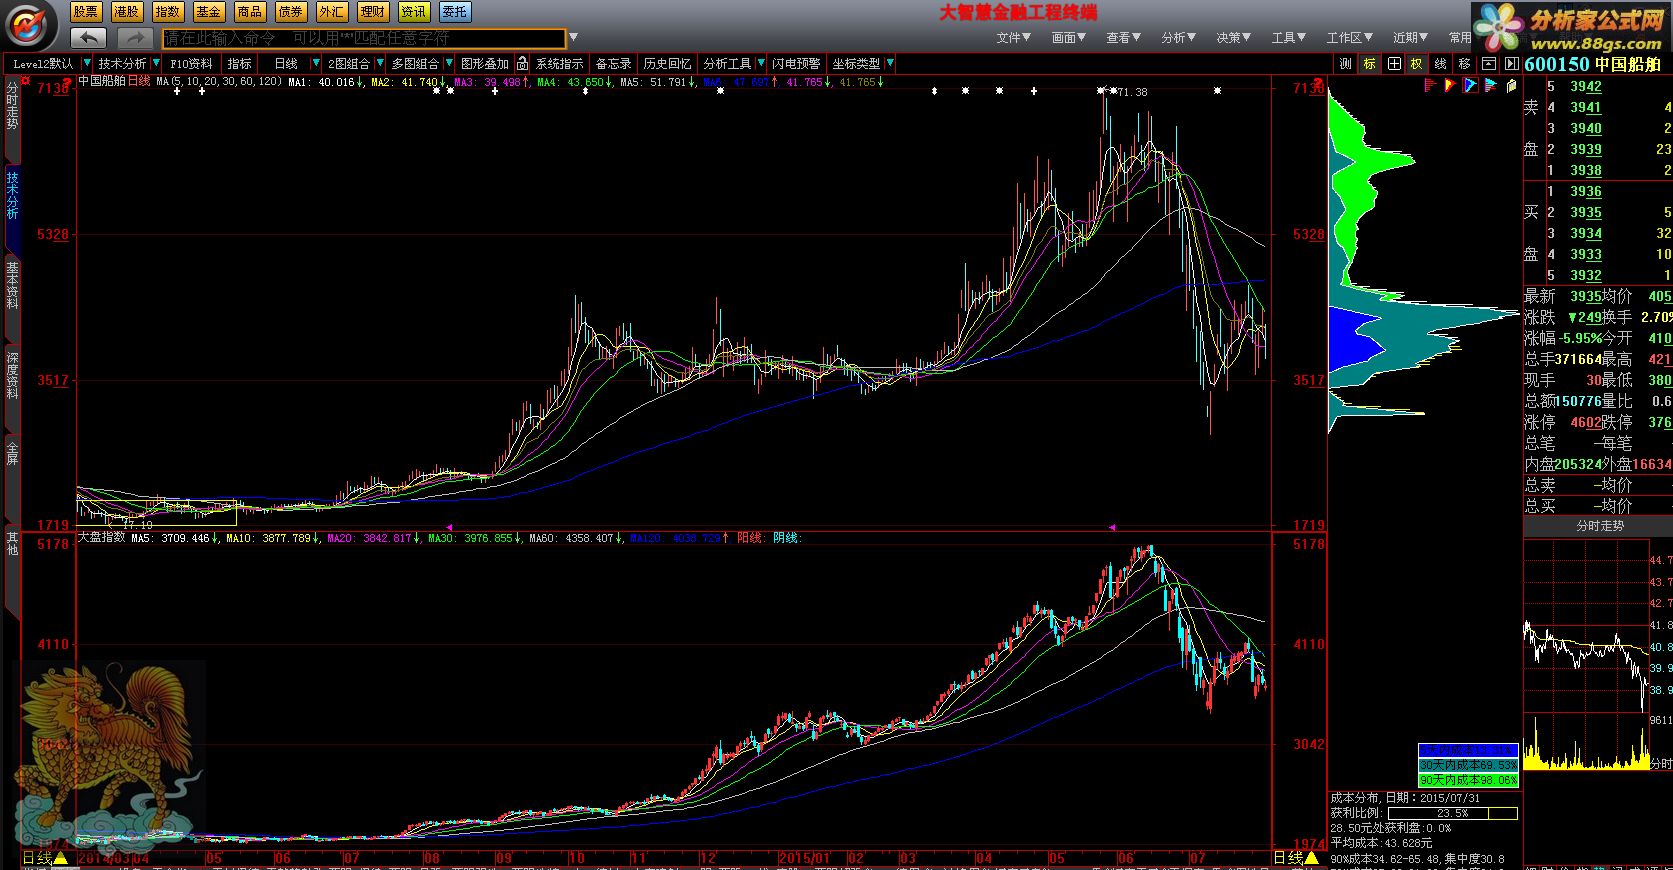Screen dimensions: 1673x870
Task: Click the 分时走势 panel header
Action: (x=1600, y=526)
